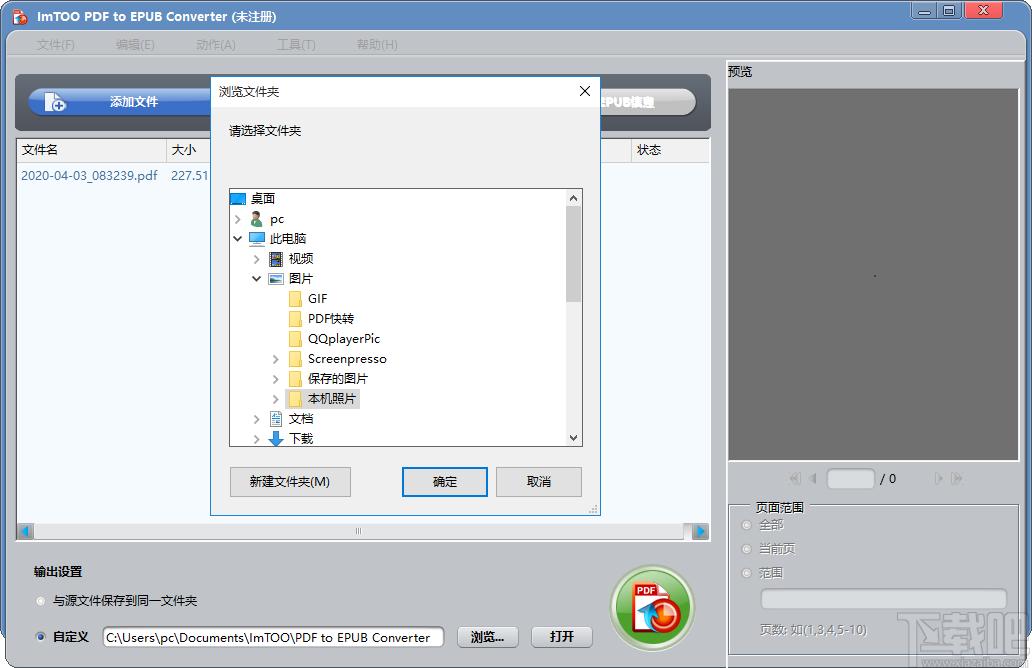Click the 本机照片 folder icon
Screen dimensions: 1032x668
point(296,399)
